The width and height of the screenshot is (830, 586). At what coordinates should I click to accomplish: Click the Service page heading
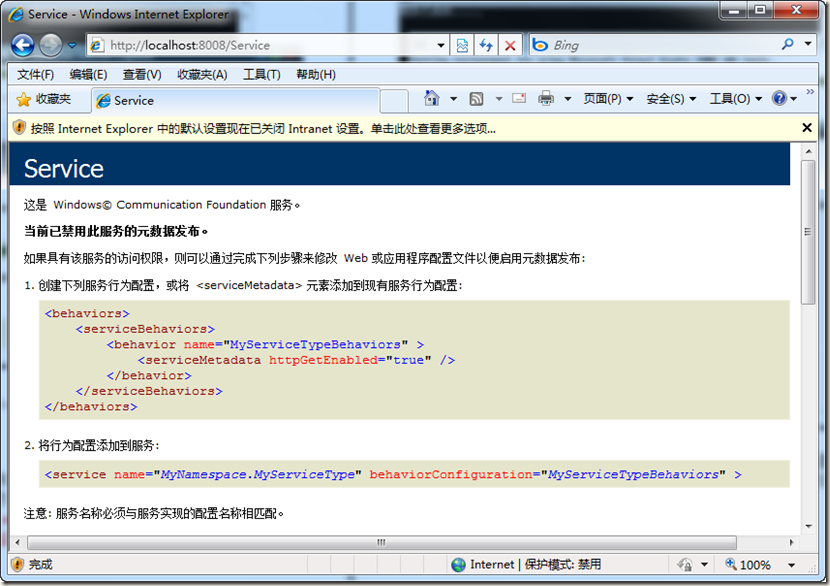point(64,168)
